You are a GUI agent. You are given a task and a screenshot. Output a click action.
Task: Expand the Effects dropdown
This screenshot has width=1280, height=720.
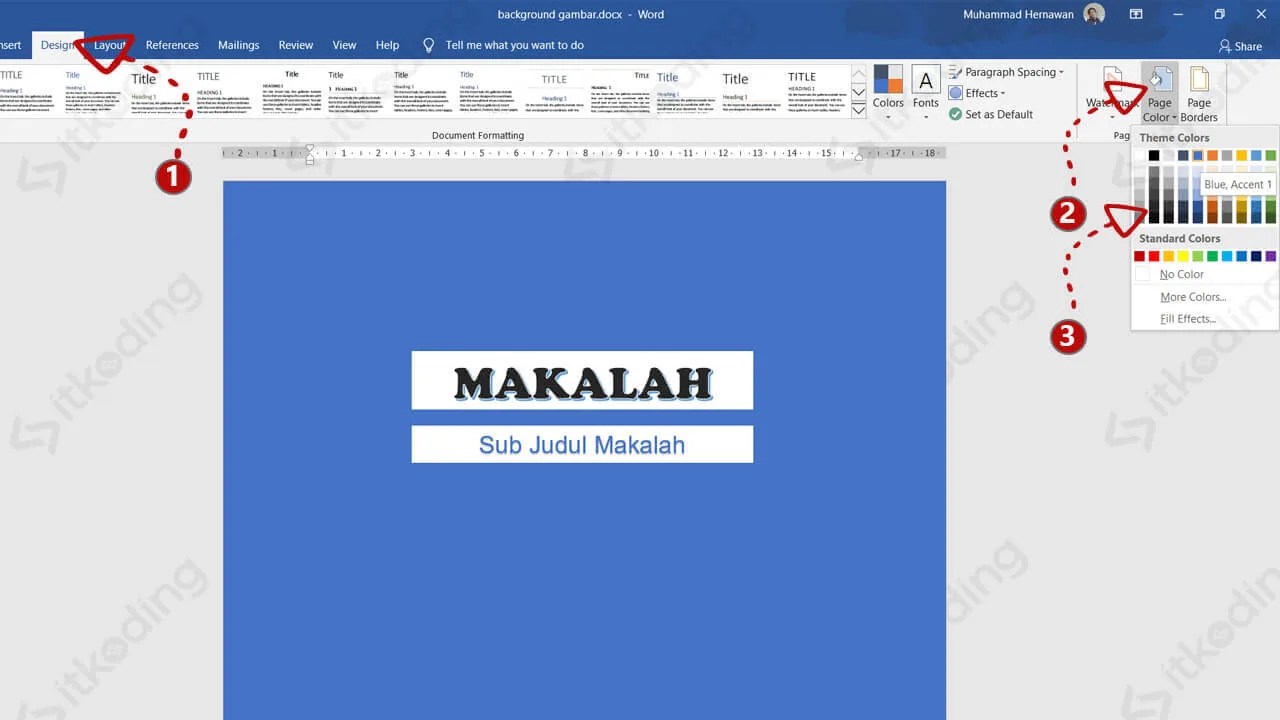(x=977, y=93)
